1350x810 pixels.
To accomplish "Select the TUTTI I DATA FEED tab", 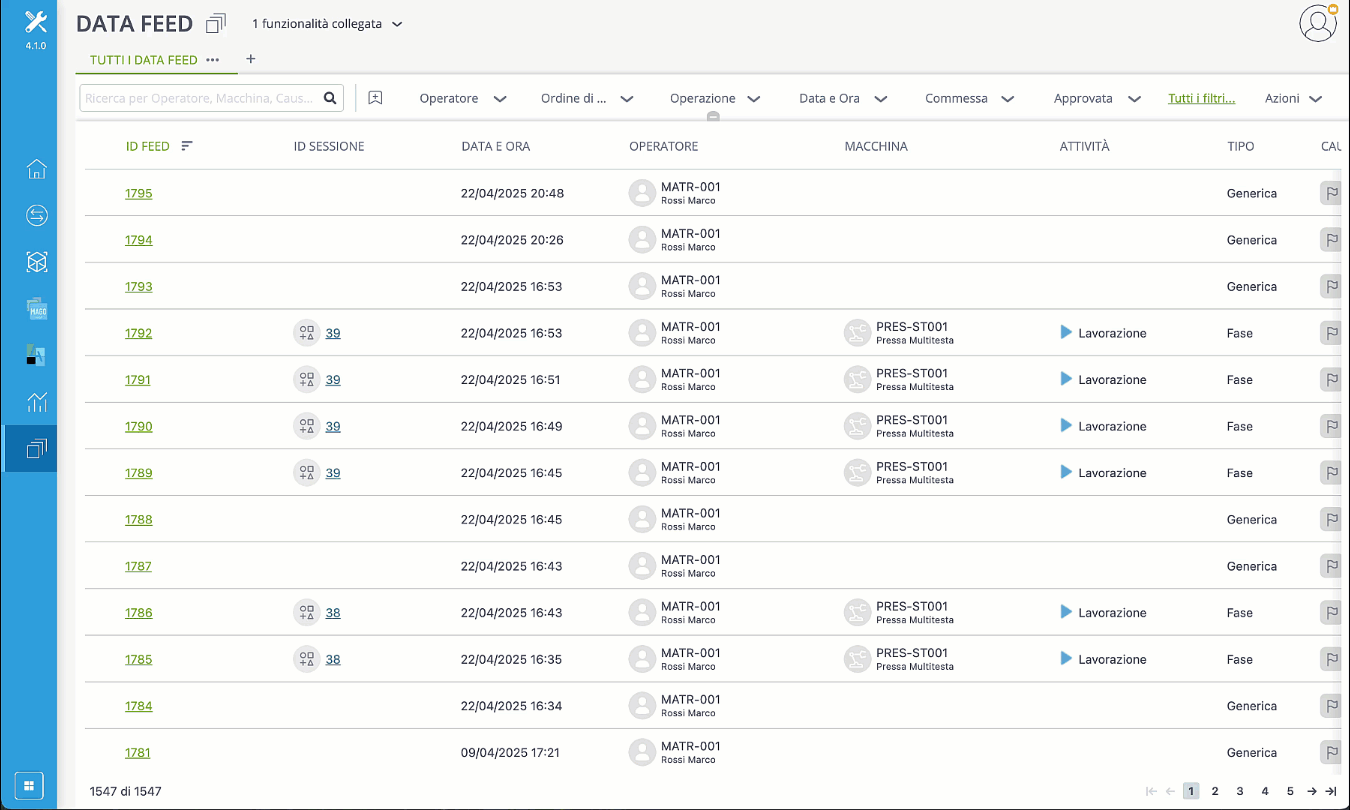I will (x=144, y=60).
